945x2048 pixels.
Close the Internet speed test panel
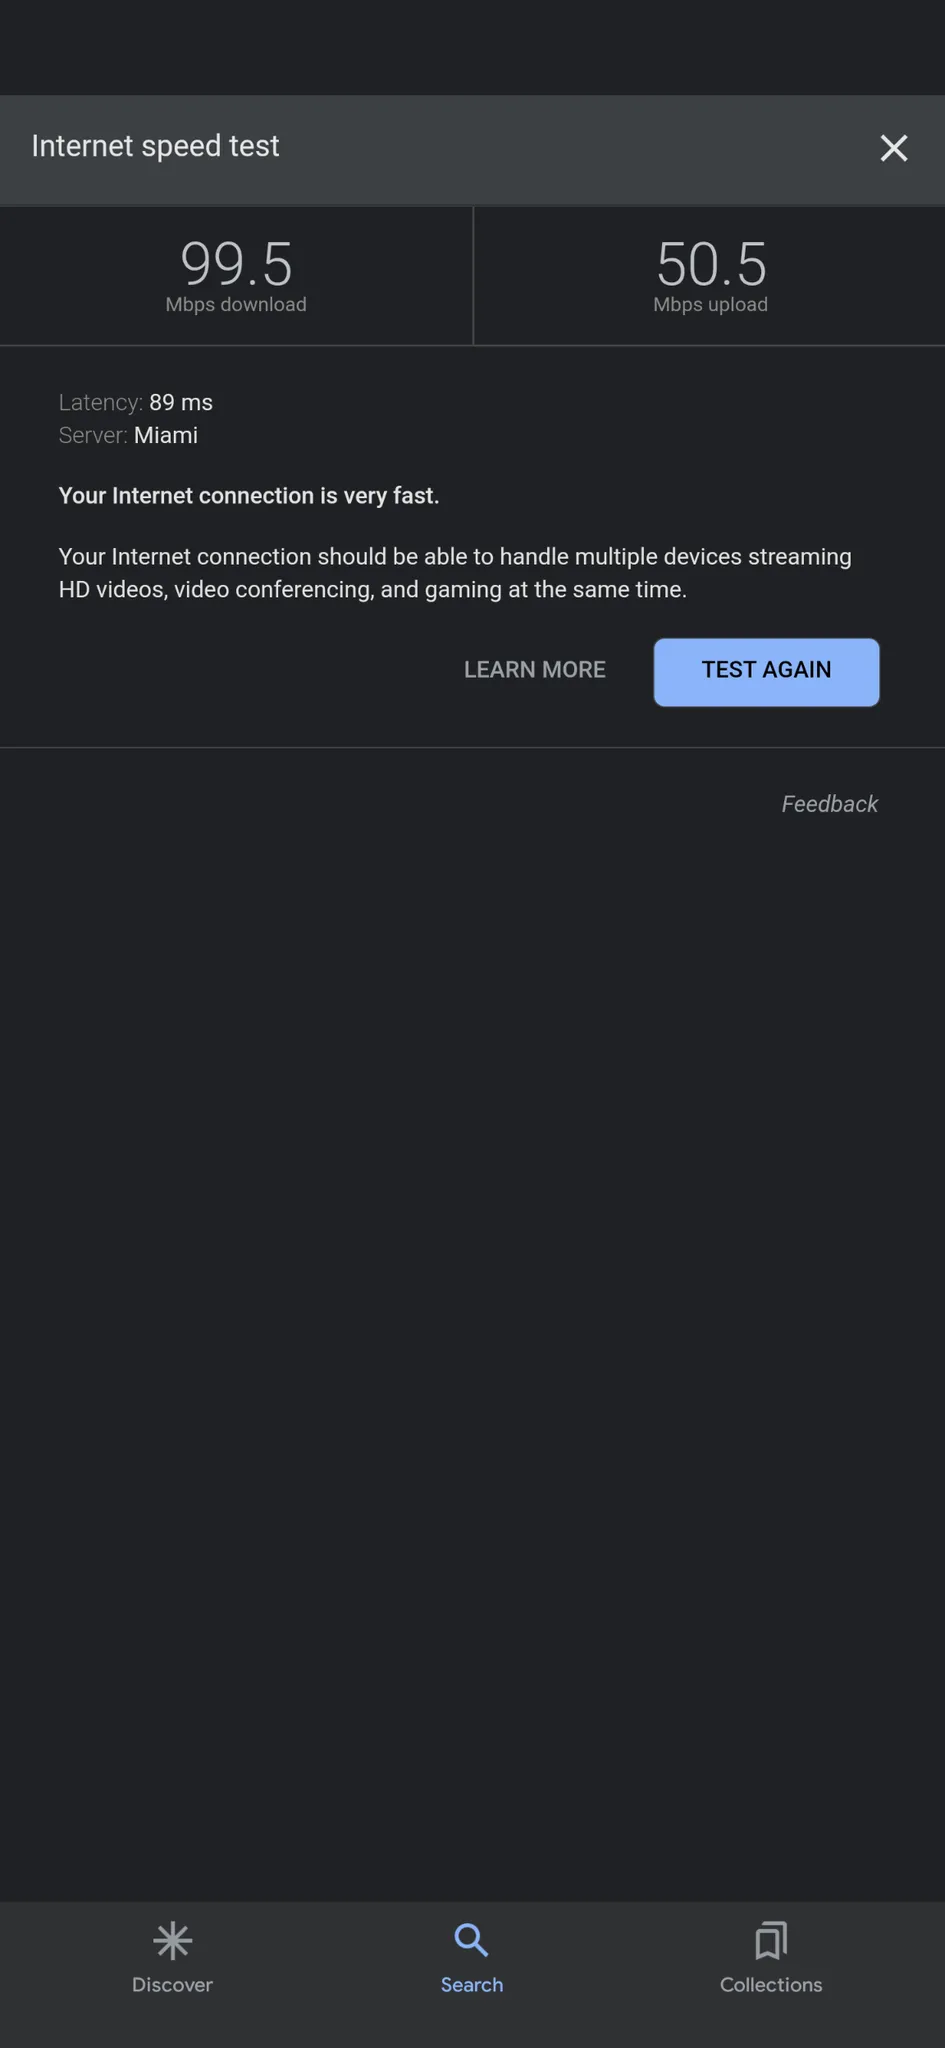(x=893, y=148)
